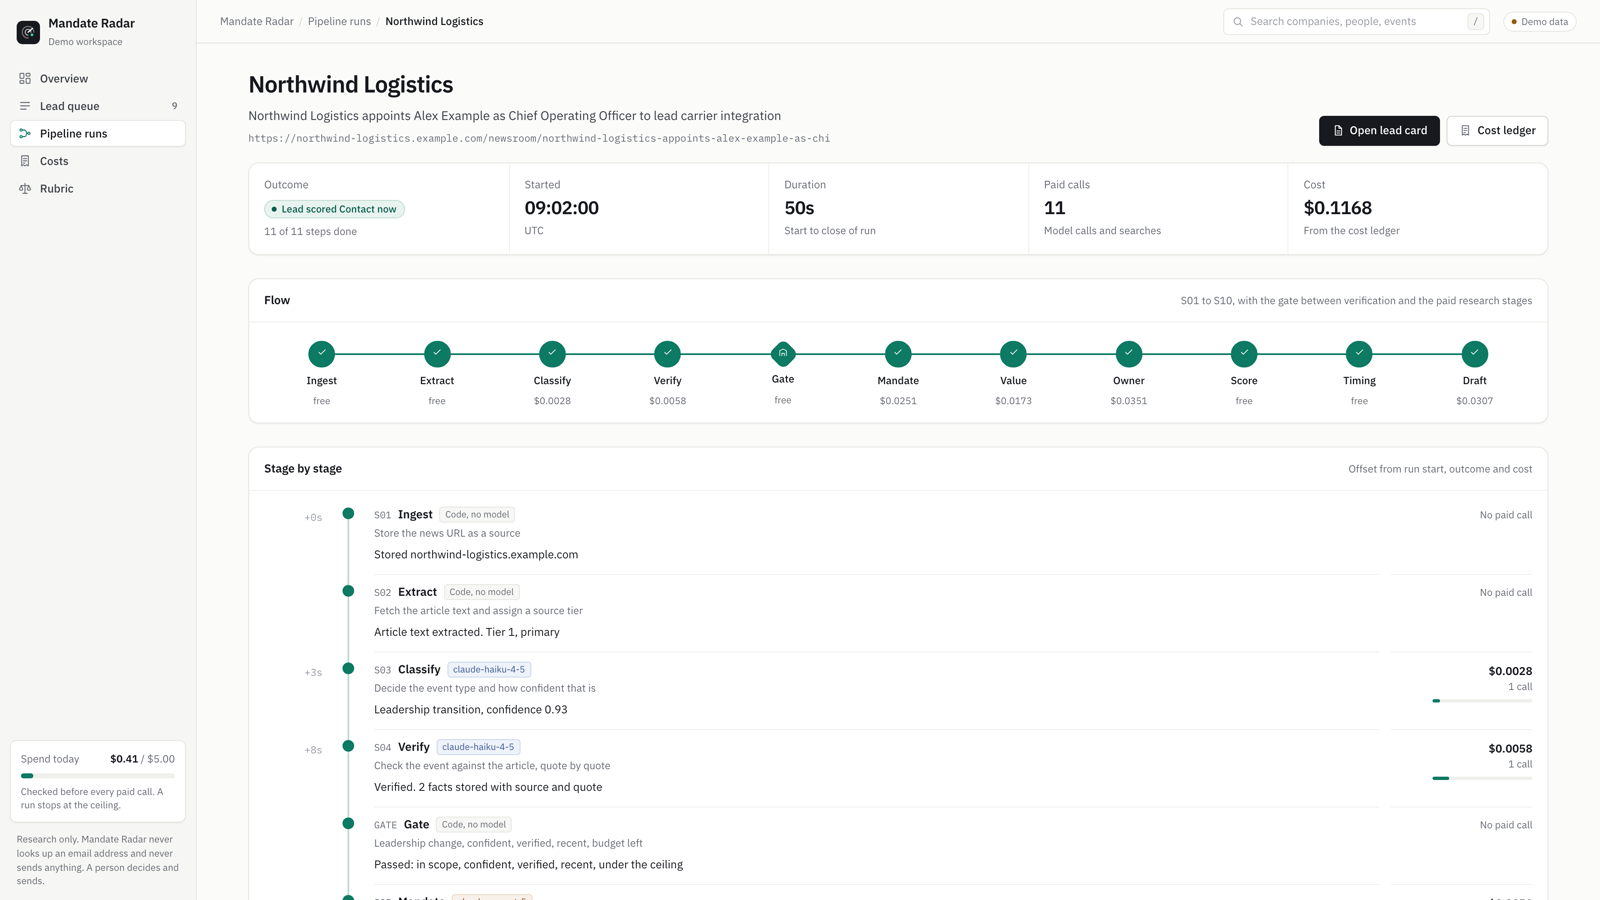Screen dimensions: 1600x900
Task: Click the search magnifier icon
Action: (1238, 21)
